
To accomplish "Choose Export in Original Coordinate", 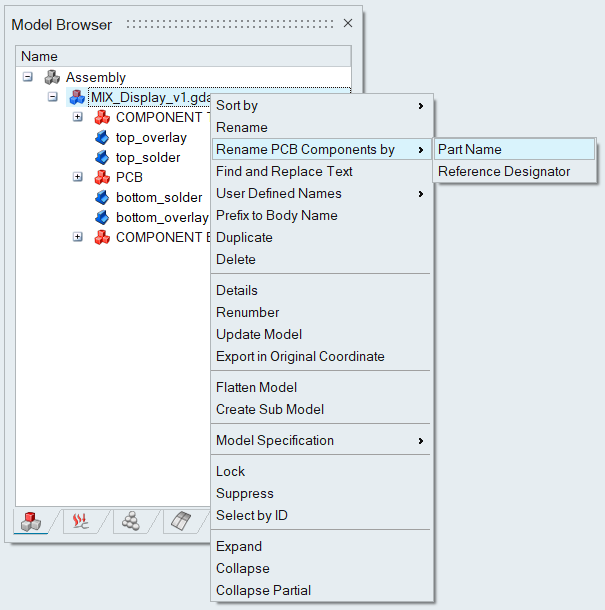I will (322, 356).
